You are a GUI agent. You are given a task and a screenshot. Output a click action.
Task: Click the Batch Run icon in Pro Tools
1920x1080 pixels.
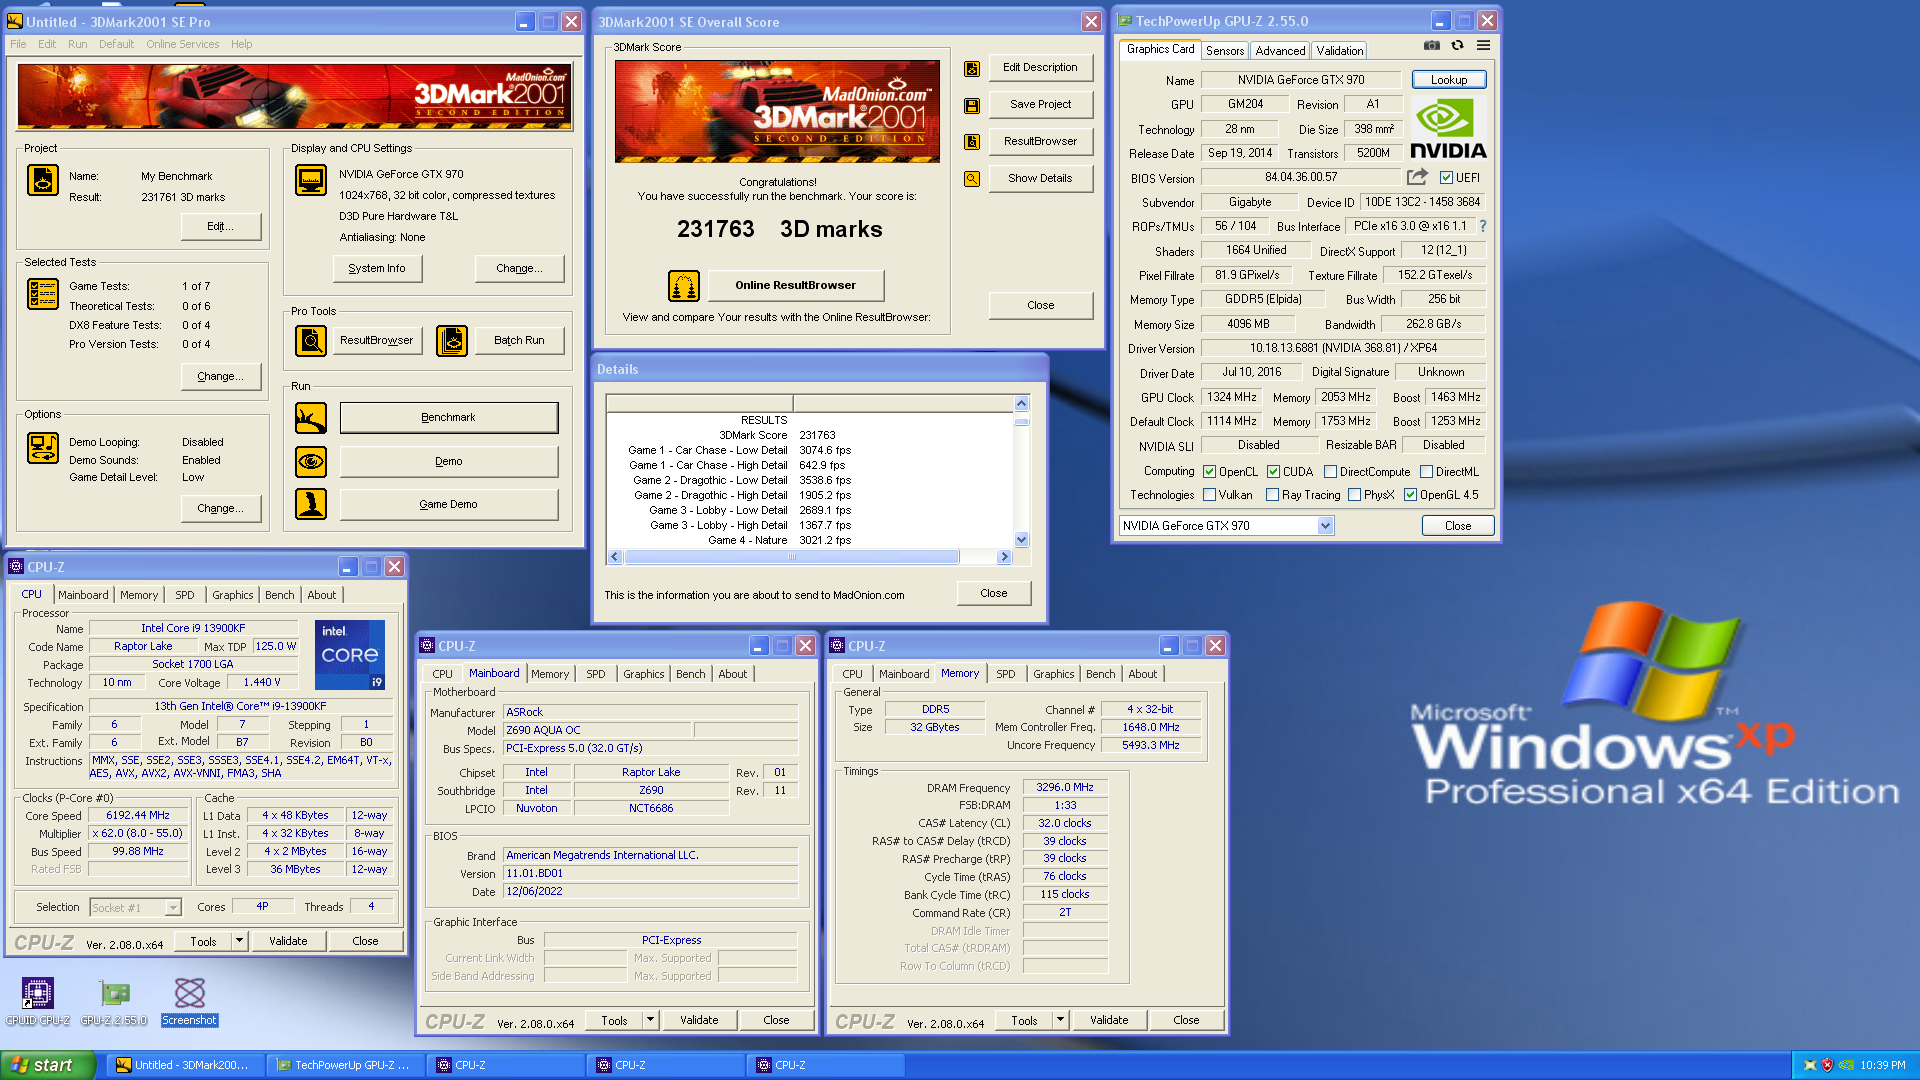pyautogui.click(x=452, y=341)
